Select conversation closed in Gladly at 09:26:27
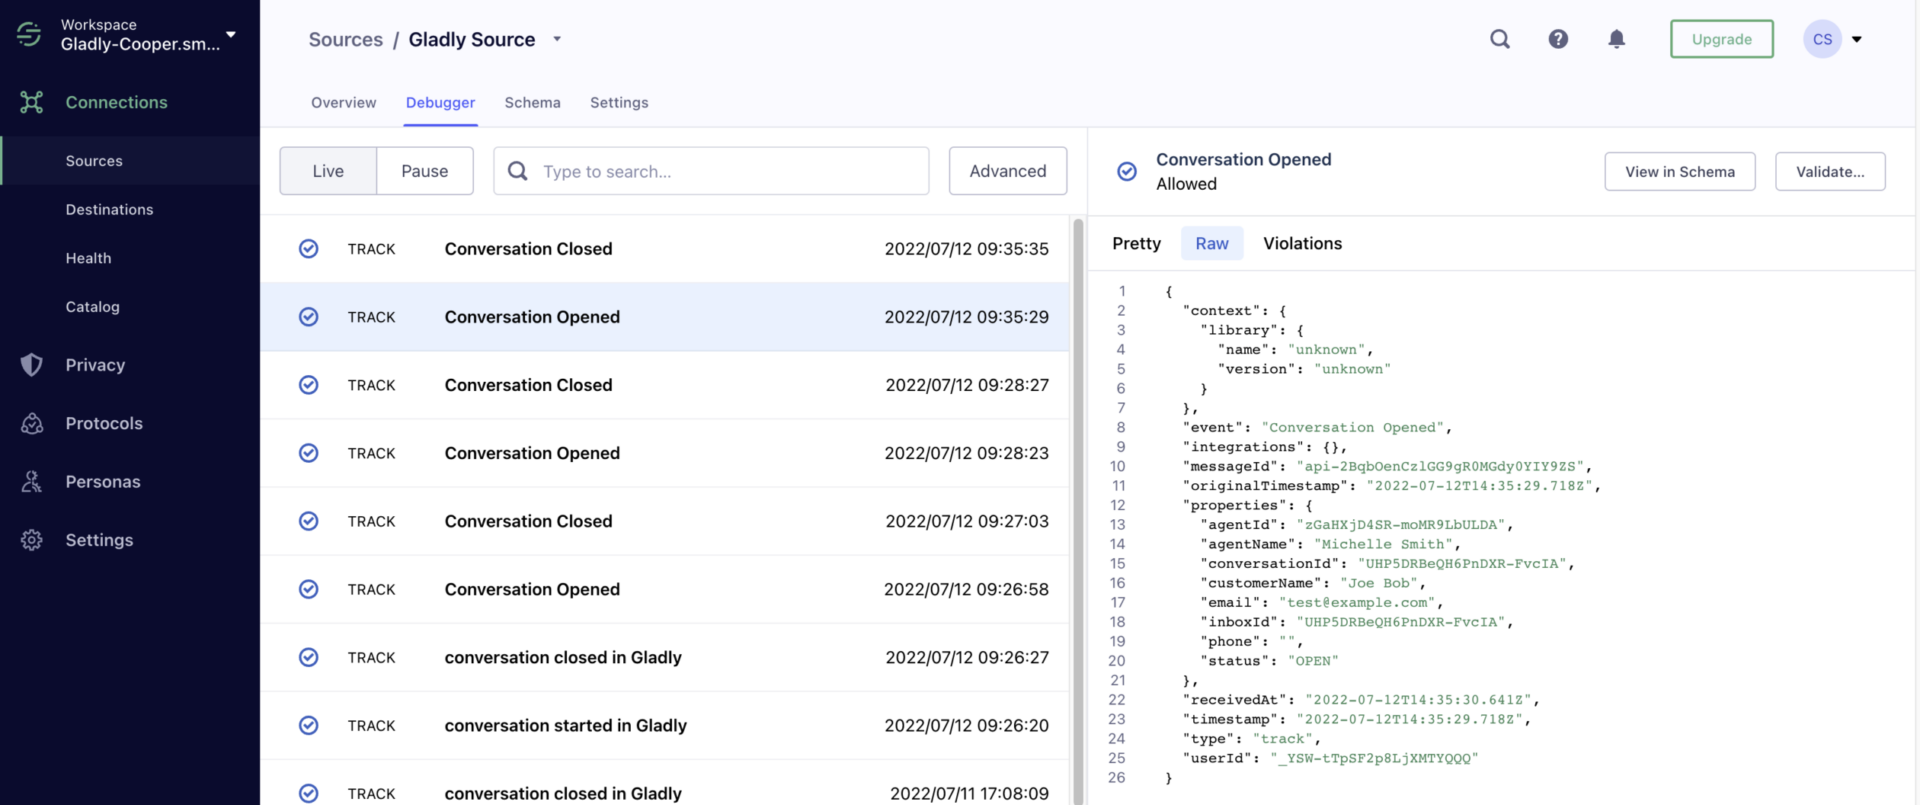1920x805 pixels. (665, 657)
